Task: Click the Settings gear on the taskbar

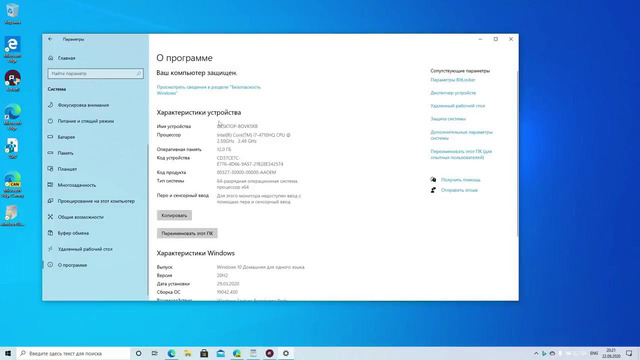Action: click(286, 353)
